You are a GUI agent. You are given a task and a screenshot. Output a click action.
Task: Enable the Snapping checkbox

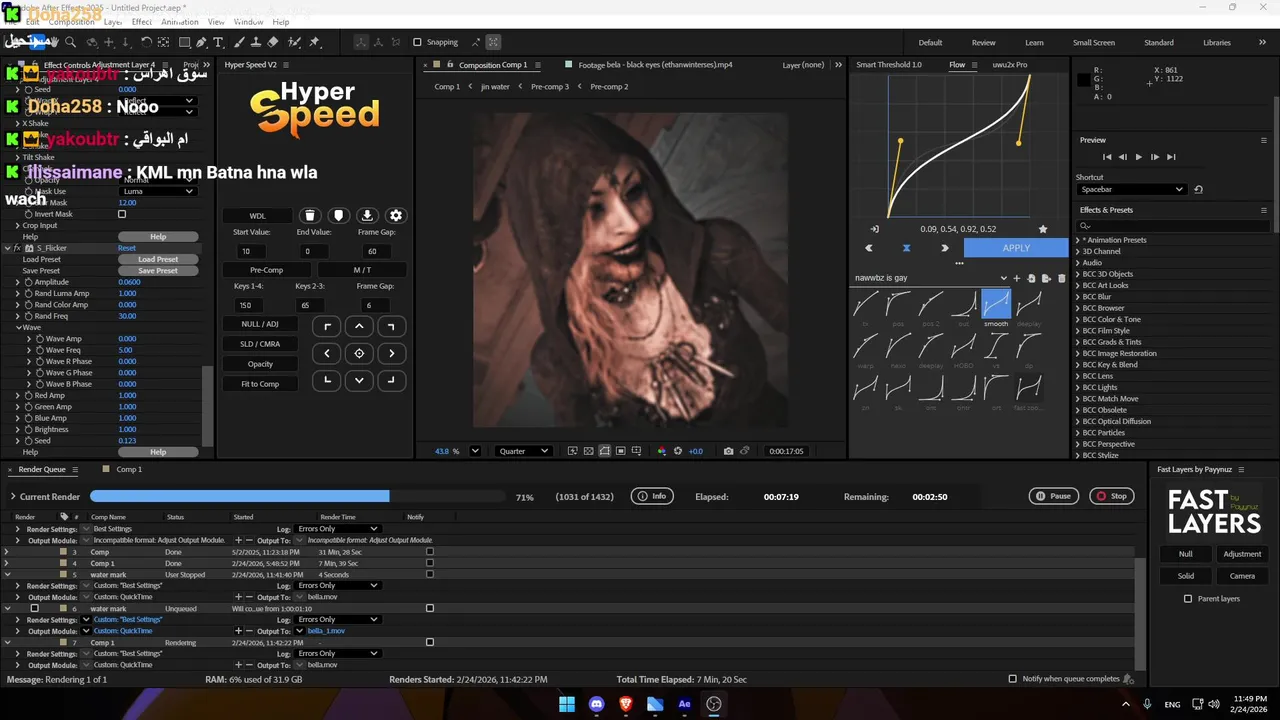(417, 42)
